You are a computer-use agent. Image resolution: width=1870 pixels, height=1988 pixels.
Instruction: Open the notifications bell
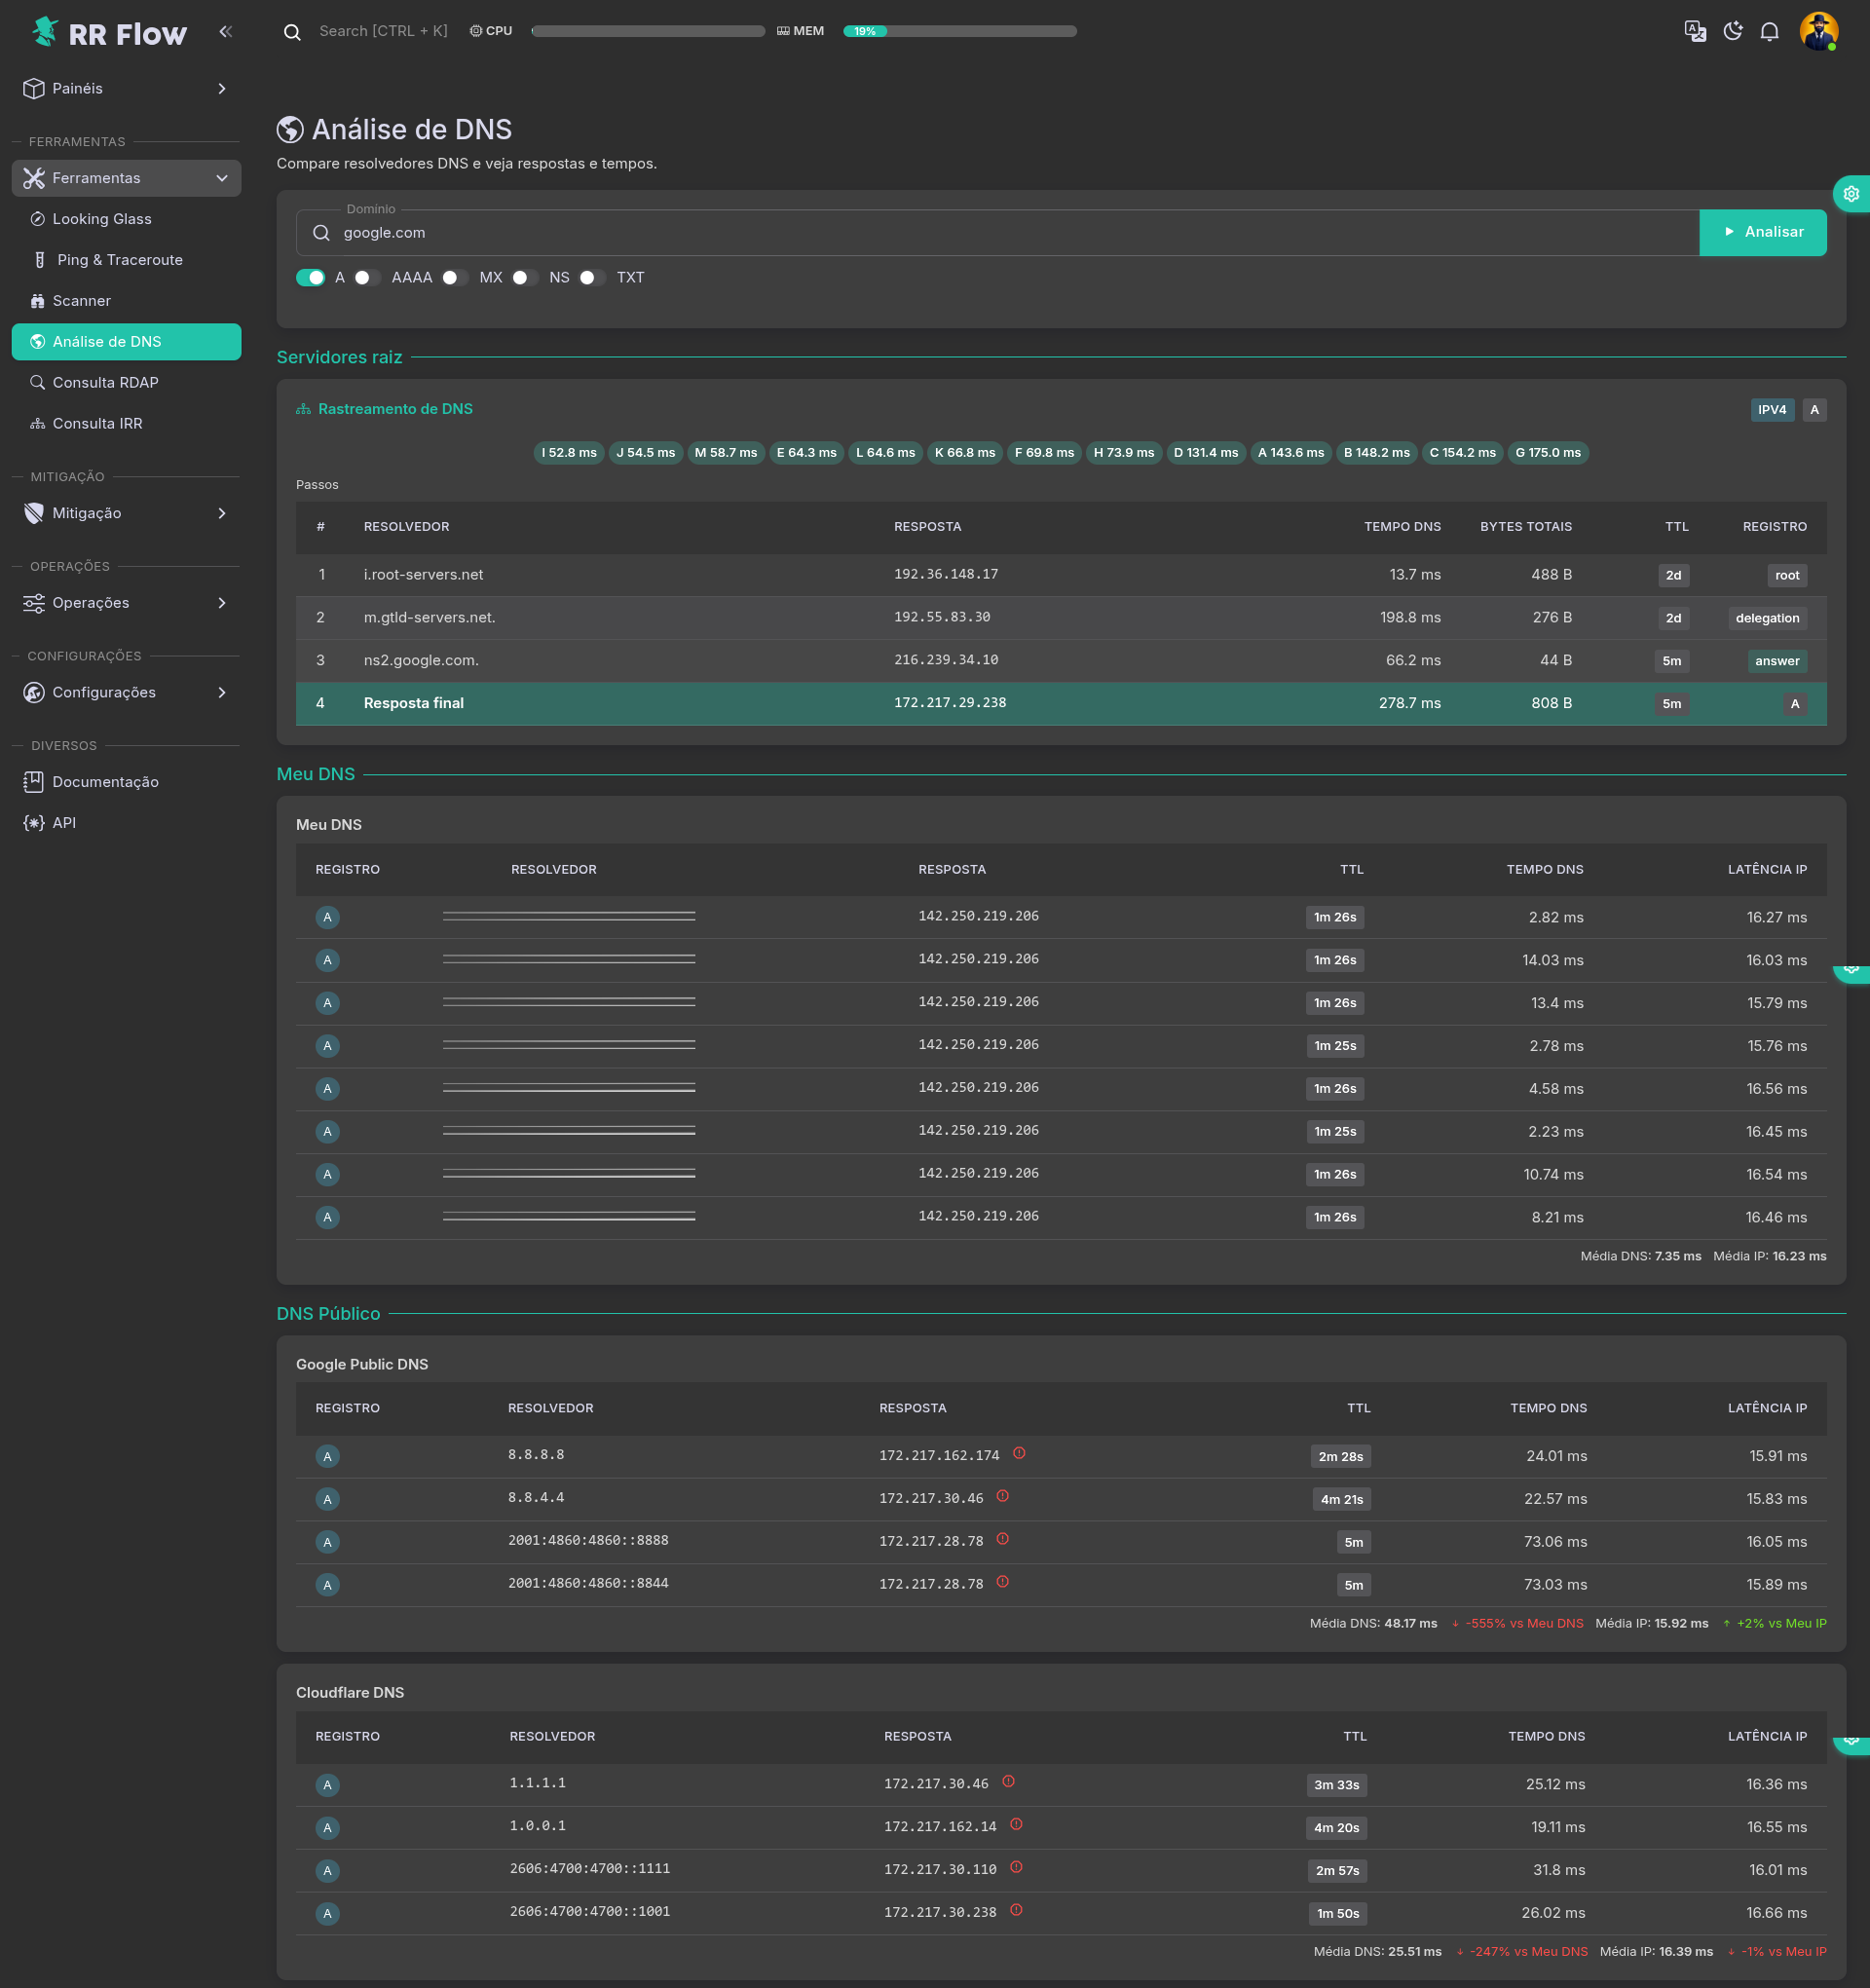(1769, 31)
